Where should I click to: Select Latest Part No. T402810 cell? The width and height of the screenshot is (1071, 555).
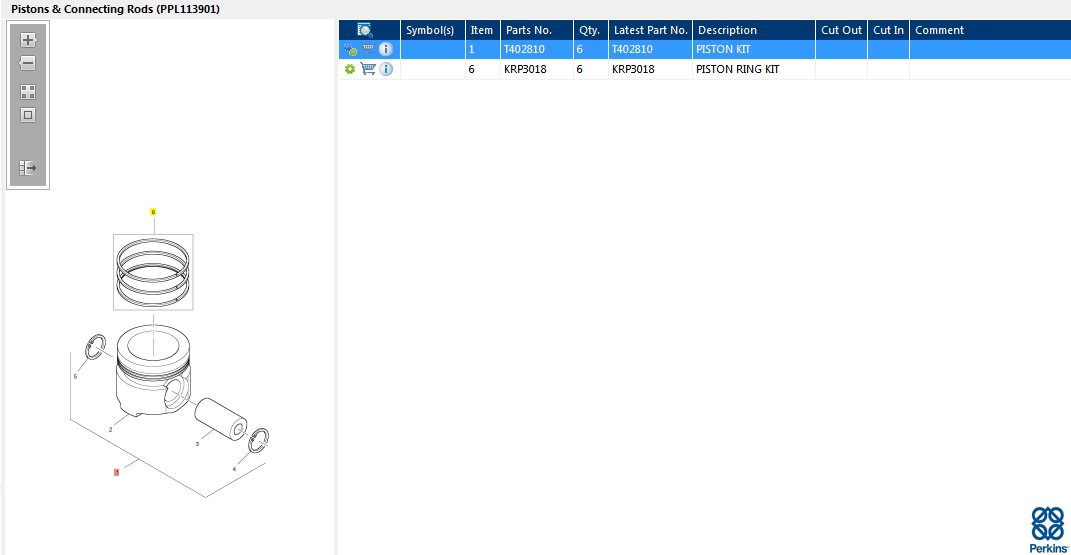(650, 49)
